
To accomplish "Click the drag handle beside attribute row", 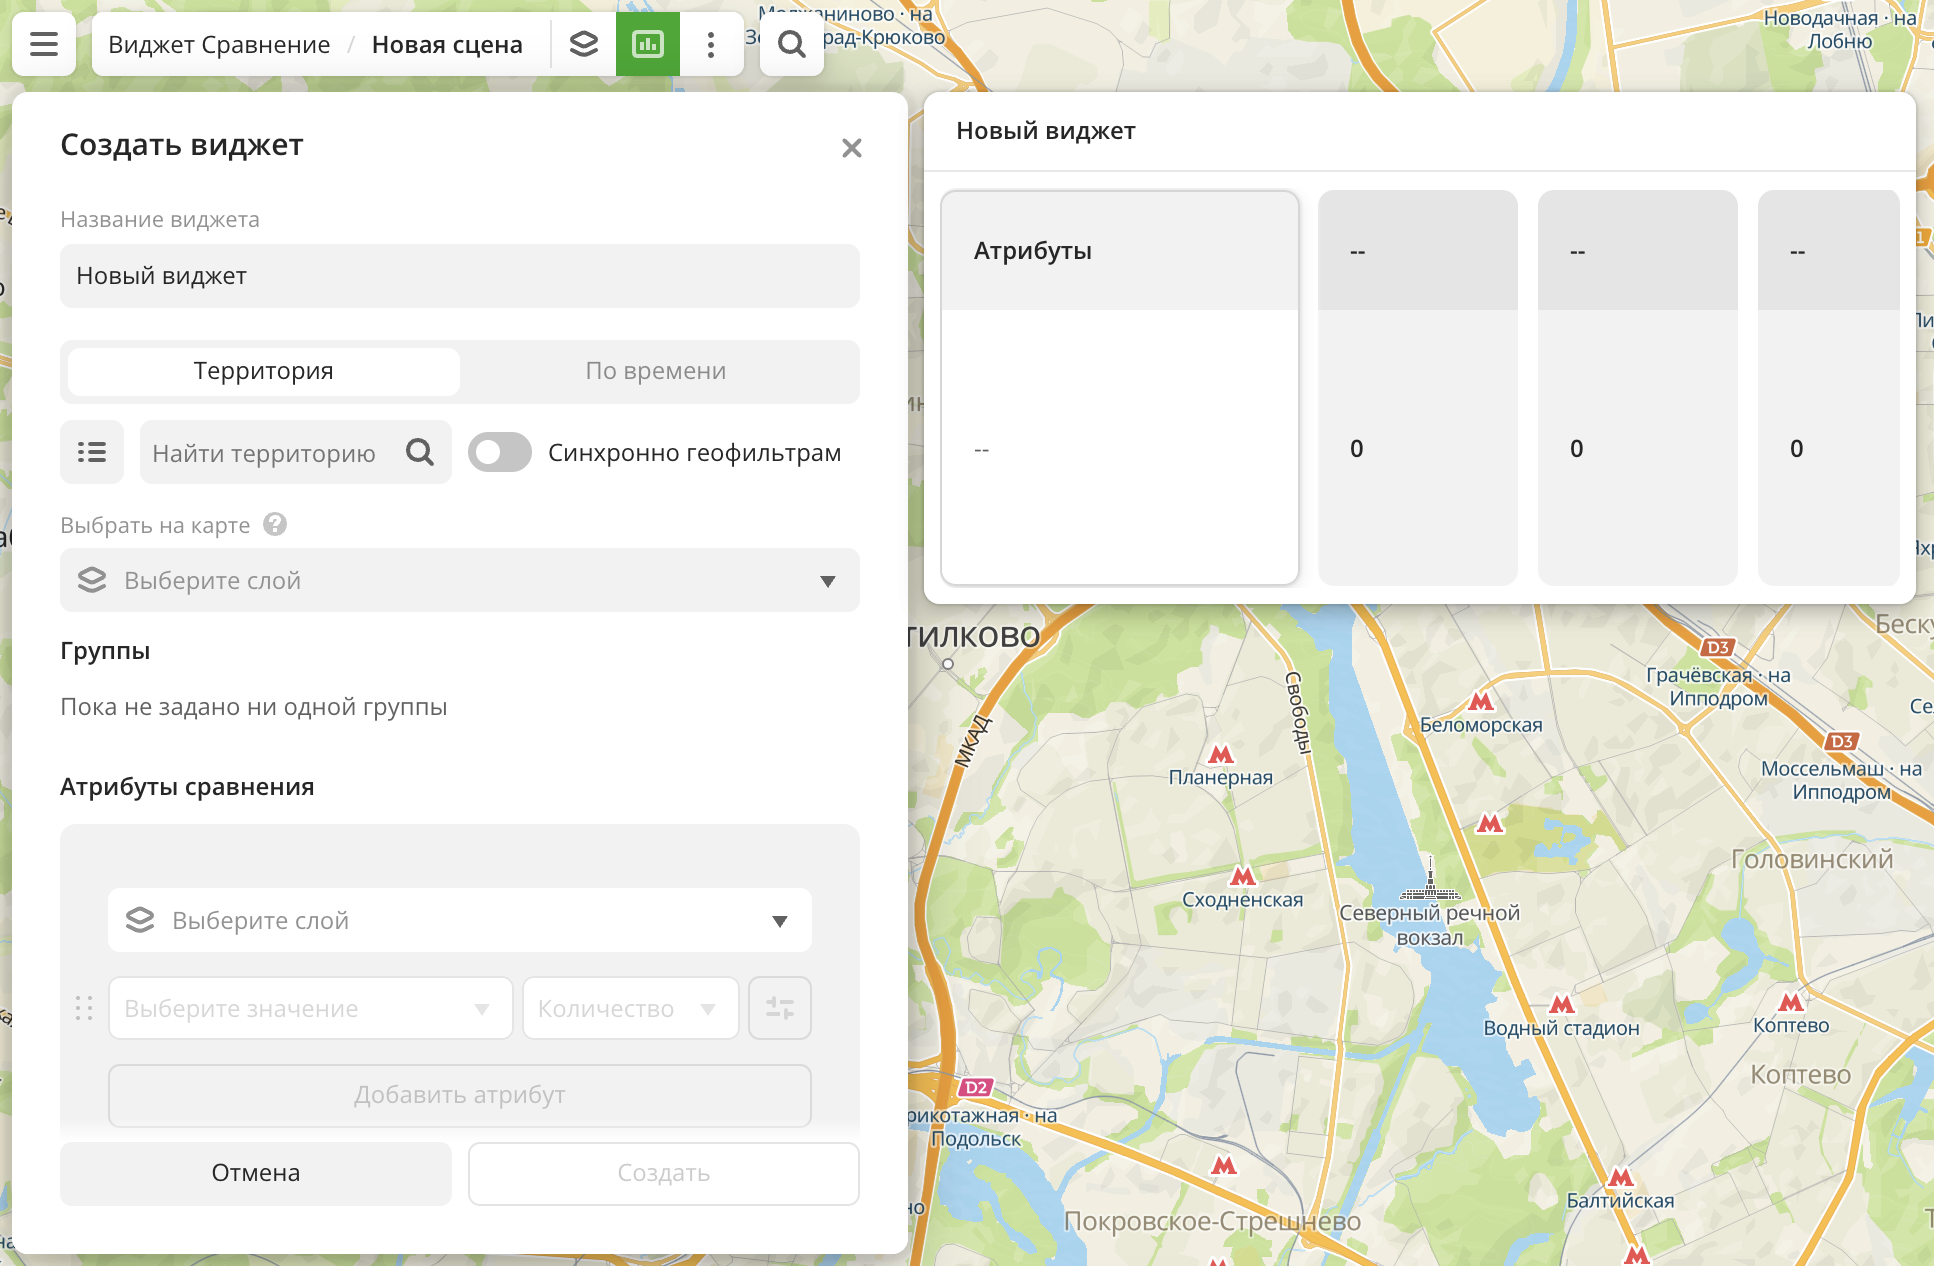I will pos(84,1008).
